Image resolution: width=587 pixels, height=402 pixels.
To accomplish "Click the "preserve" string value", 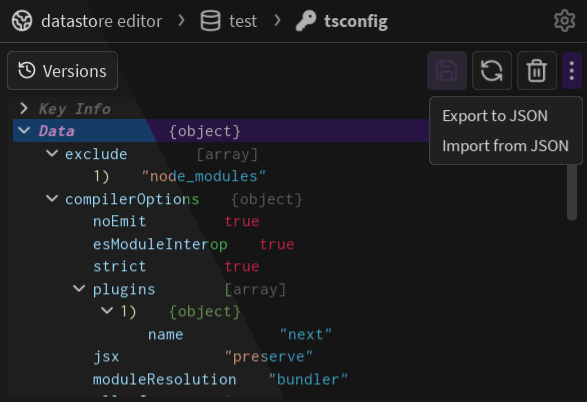I will (x=268, y=356).
